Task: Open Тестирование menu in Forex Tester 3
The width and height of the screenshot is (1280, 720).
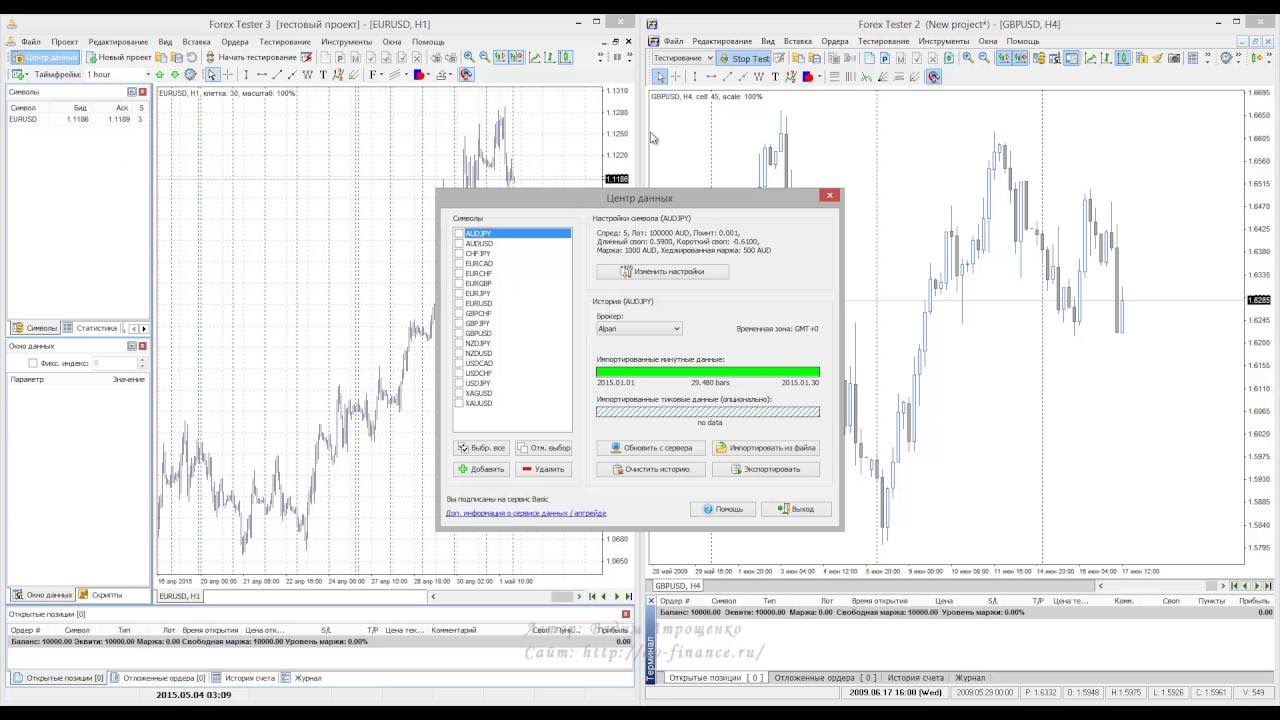Action: tap(285, 42)
